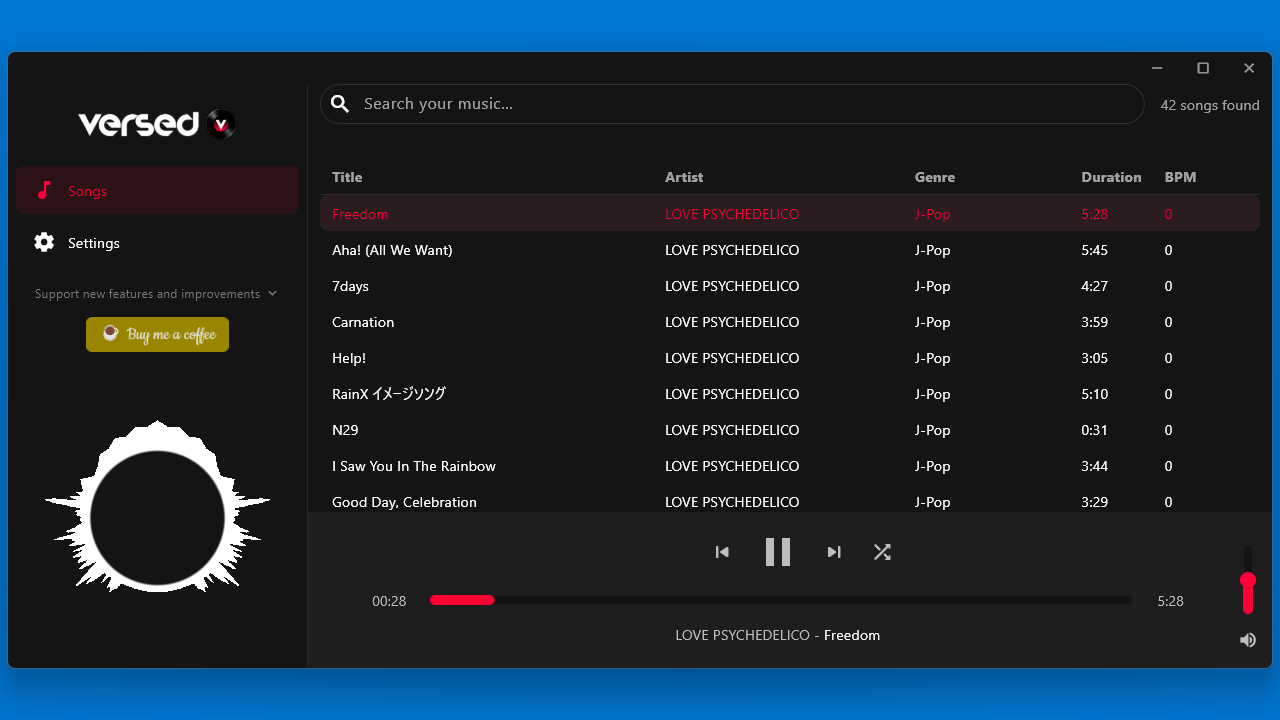The height and width of the screenshot is (720, 1280).
Task: Open the Songs menu item
Action: click(157, 190)
